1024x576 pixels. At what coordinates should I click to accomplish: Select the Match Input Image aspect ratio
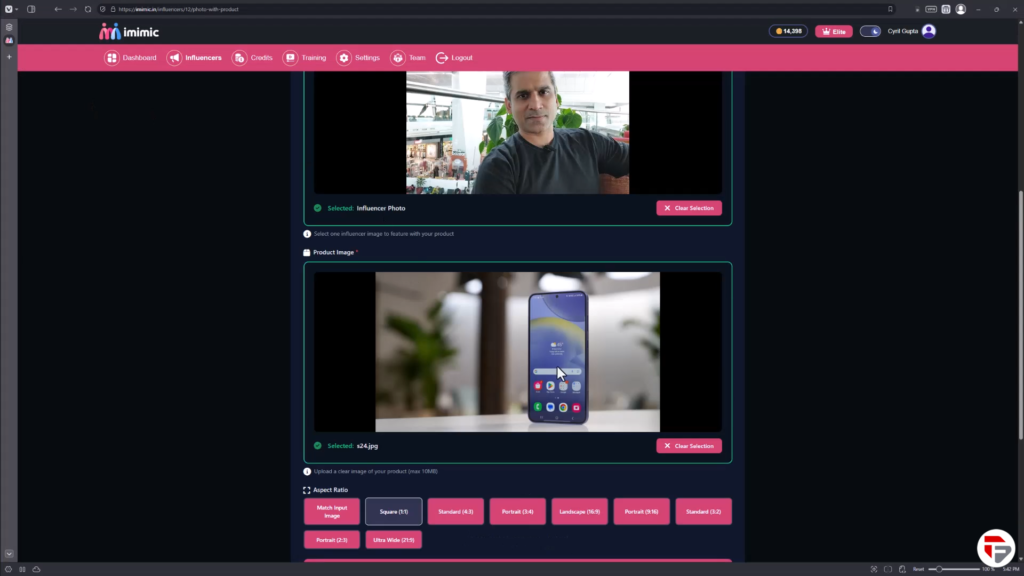[332, 511]
